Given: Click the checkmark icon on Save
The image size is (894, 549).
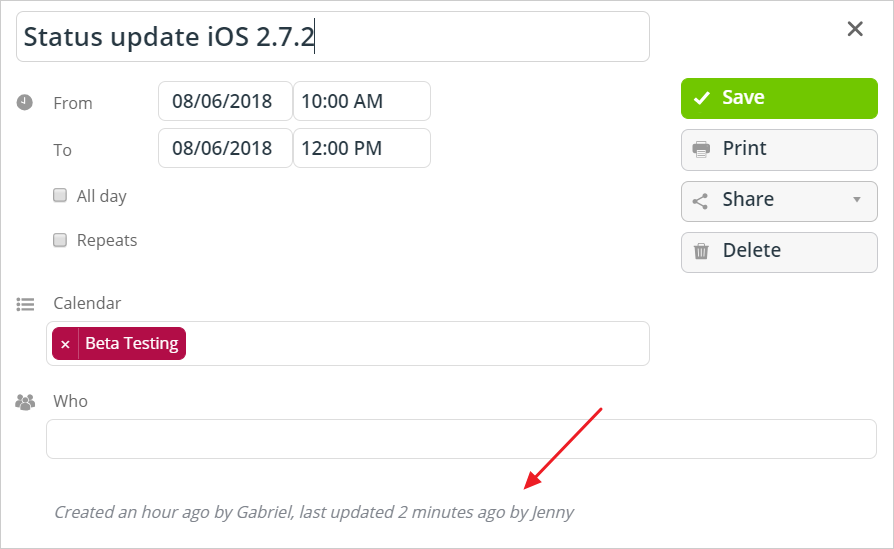Looking at the screenshot, I should (702, 98).
